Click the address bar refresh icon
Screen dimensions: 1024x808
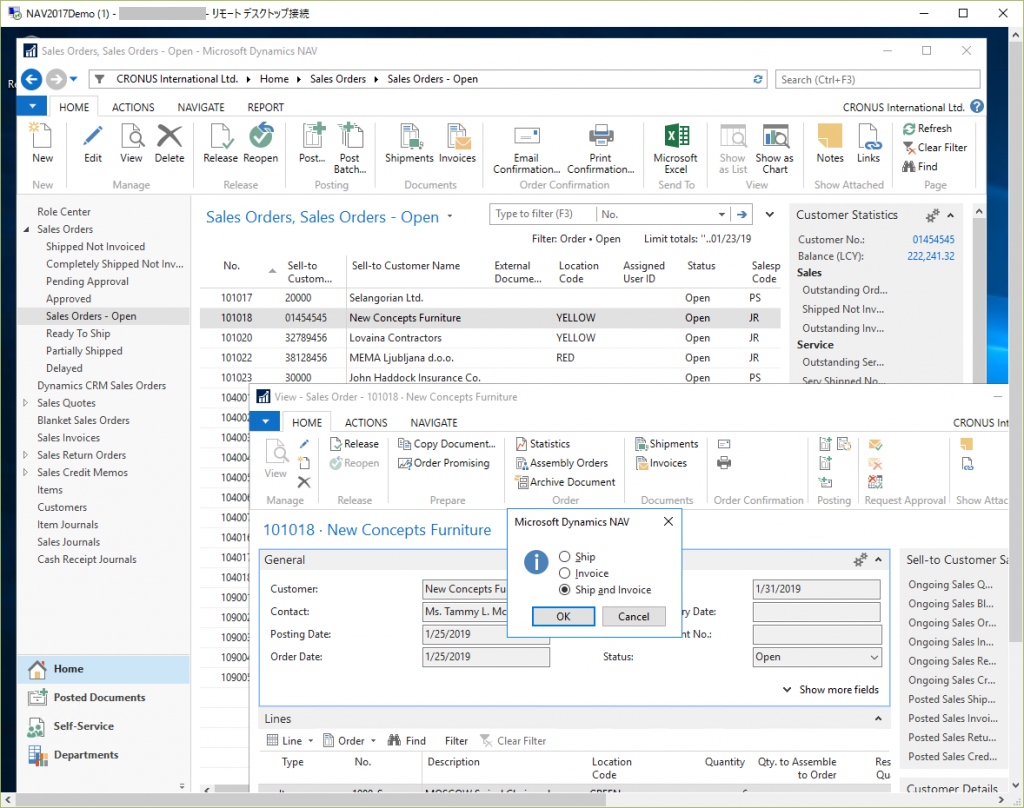coord(758,79)
